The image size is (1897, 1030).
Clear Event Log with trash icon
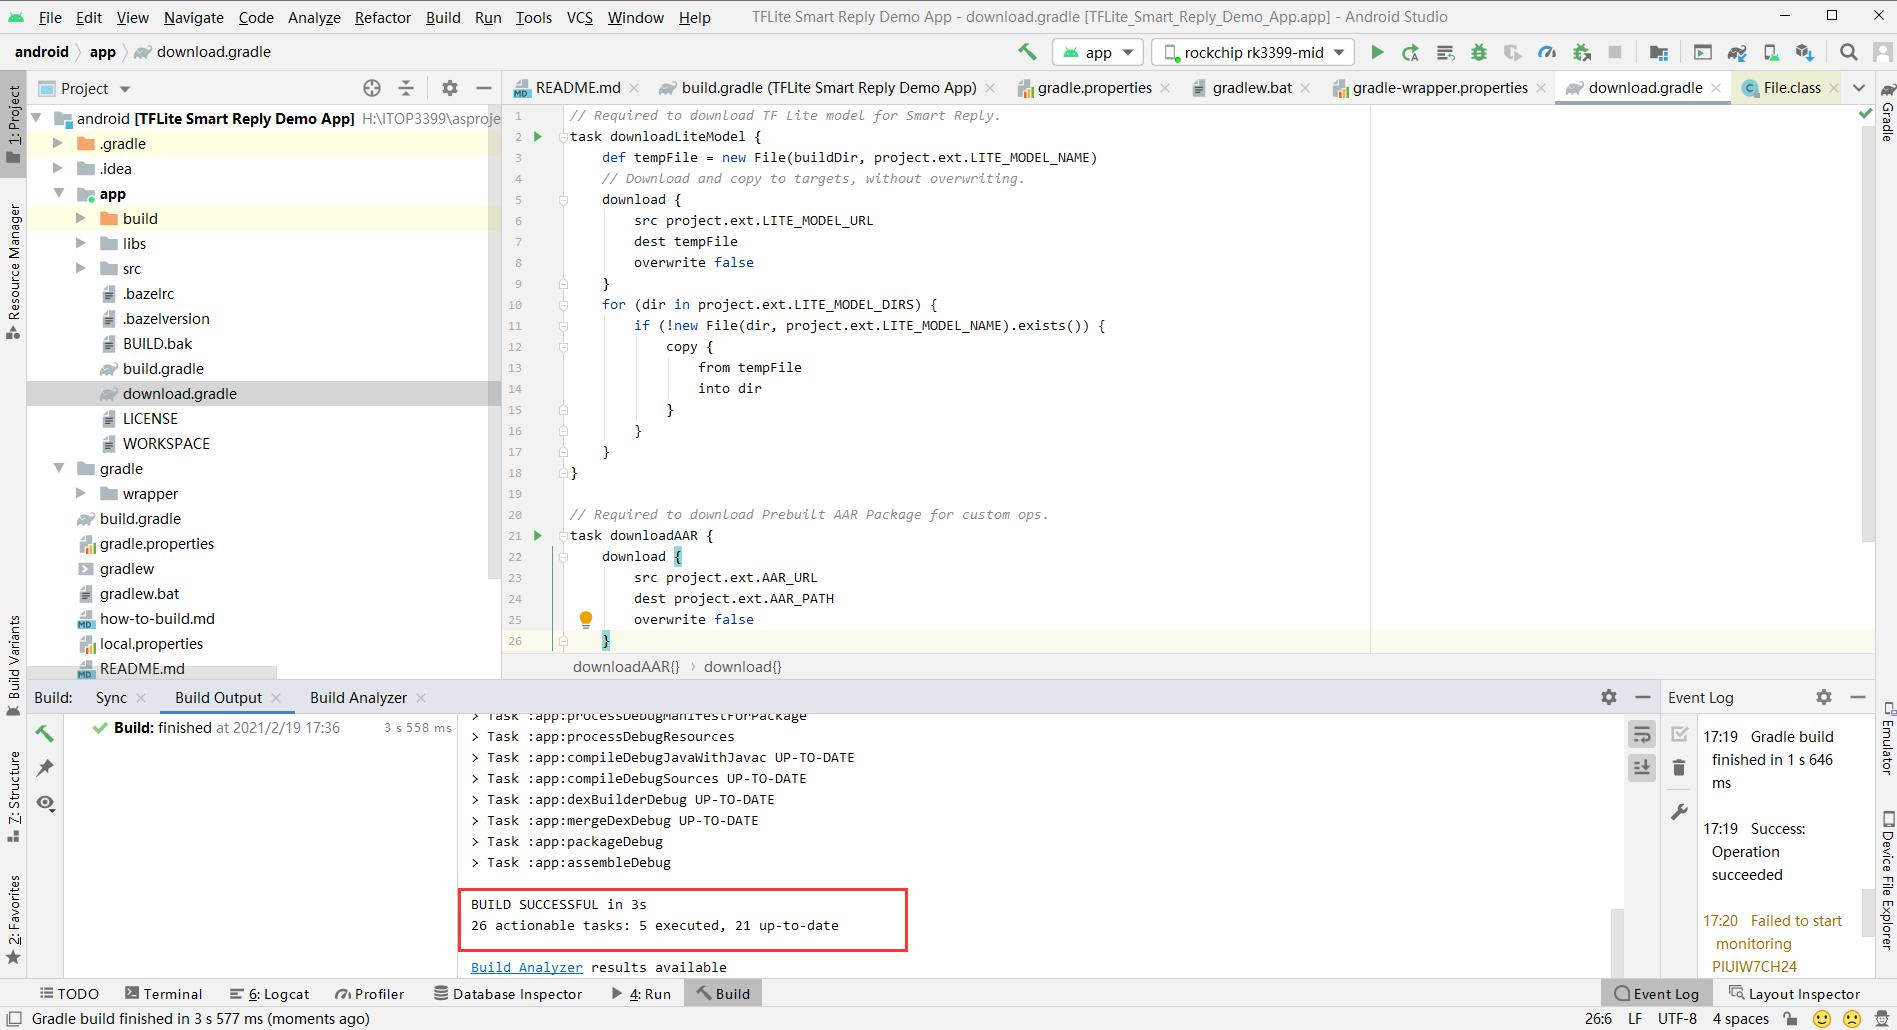(x=1679, y=767)
